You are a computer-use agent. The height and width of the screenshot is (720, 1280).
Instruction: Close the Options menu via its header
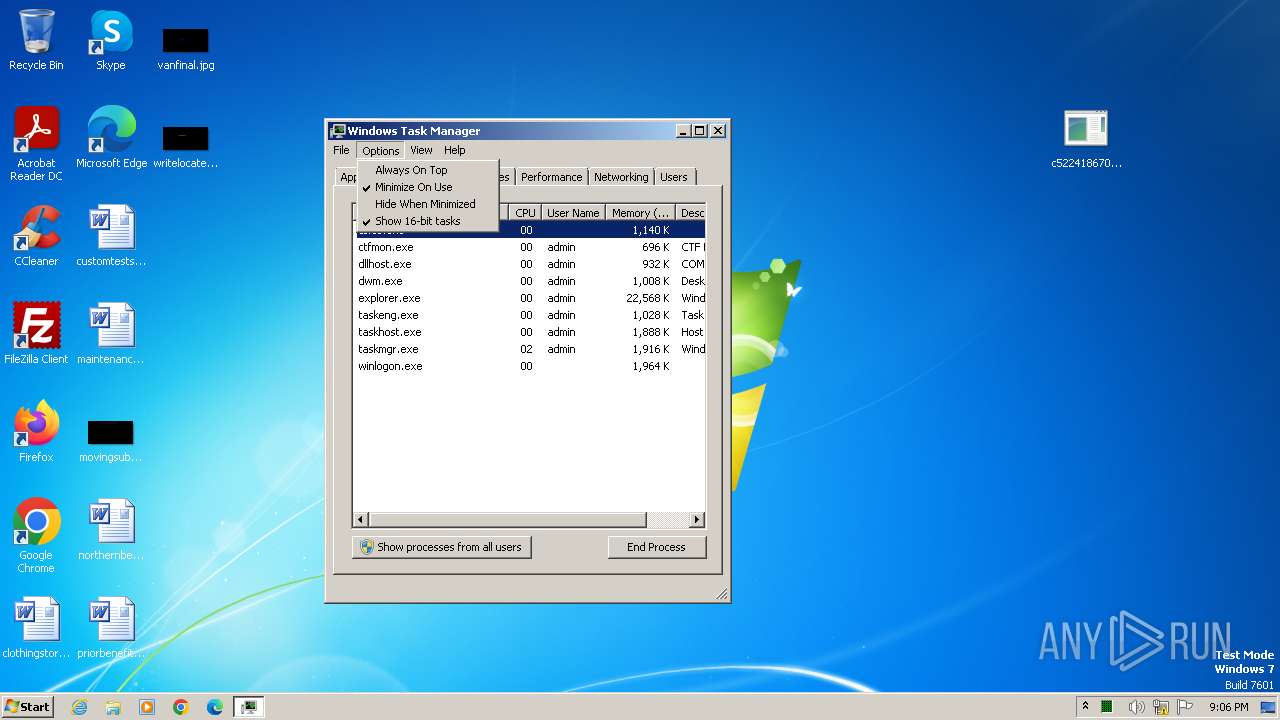(x=380, y=150)
